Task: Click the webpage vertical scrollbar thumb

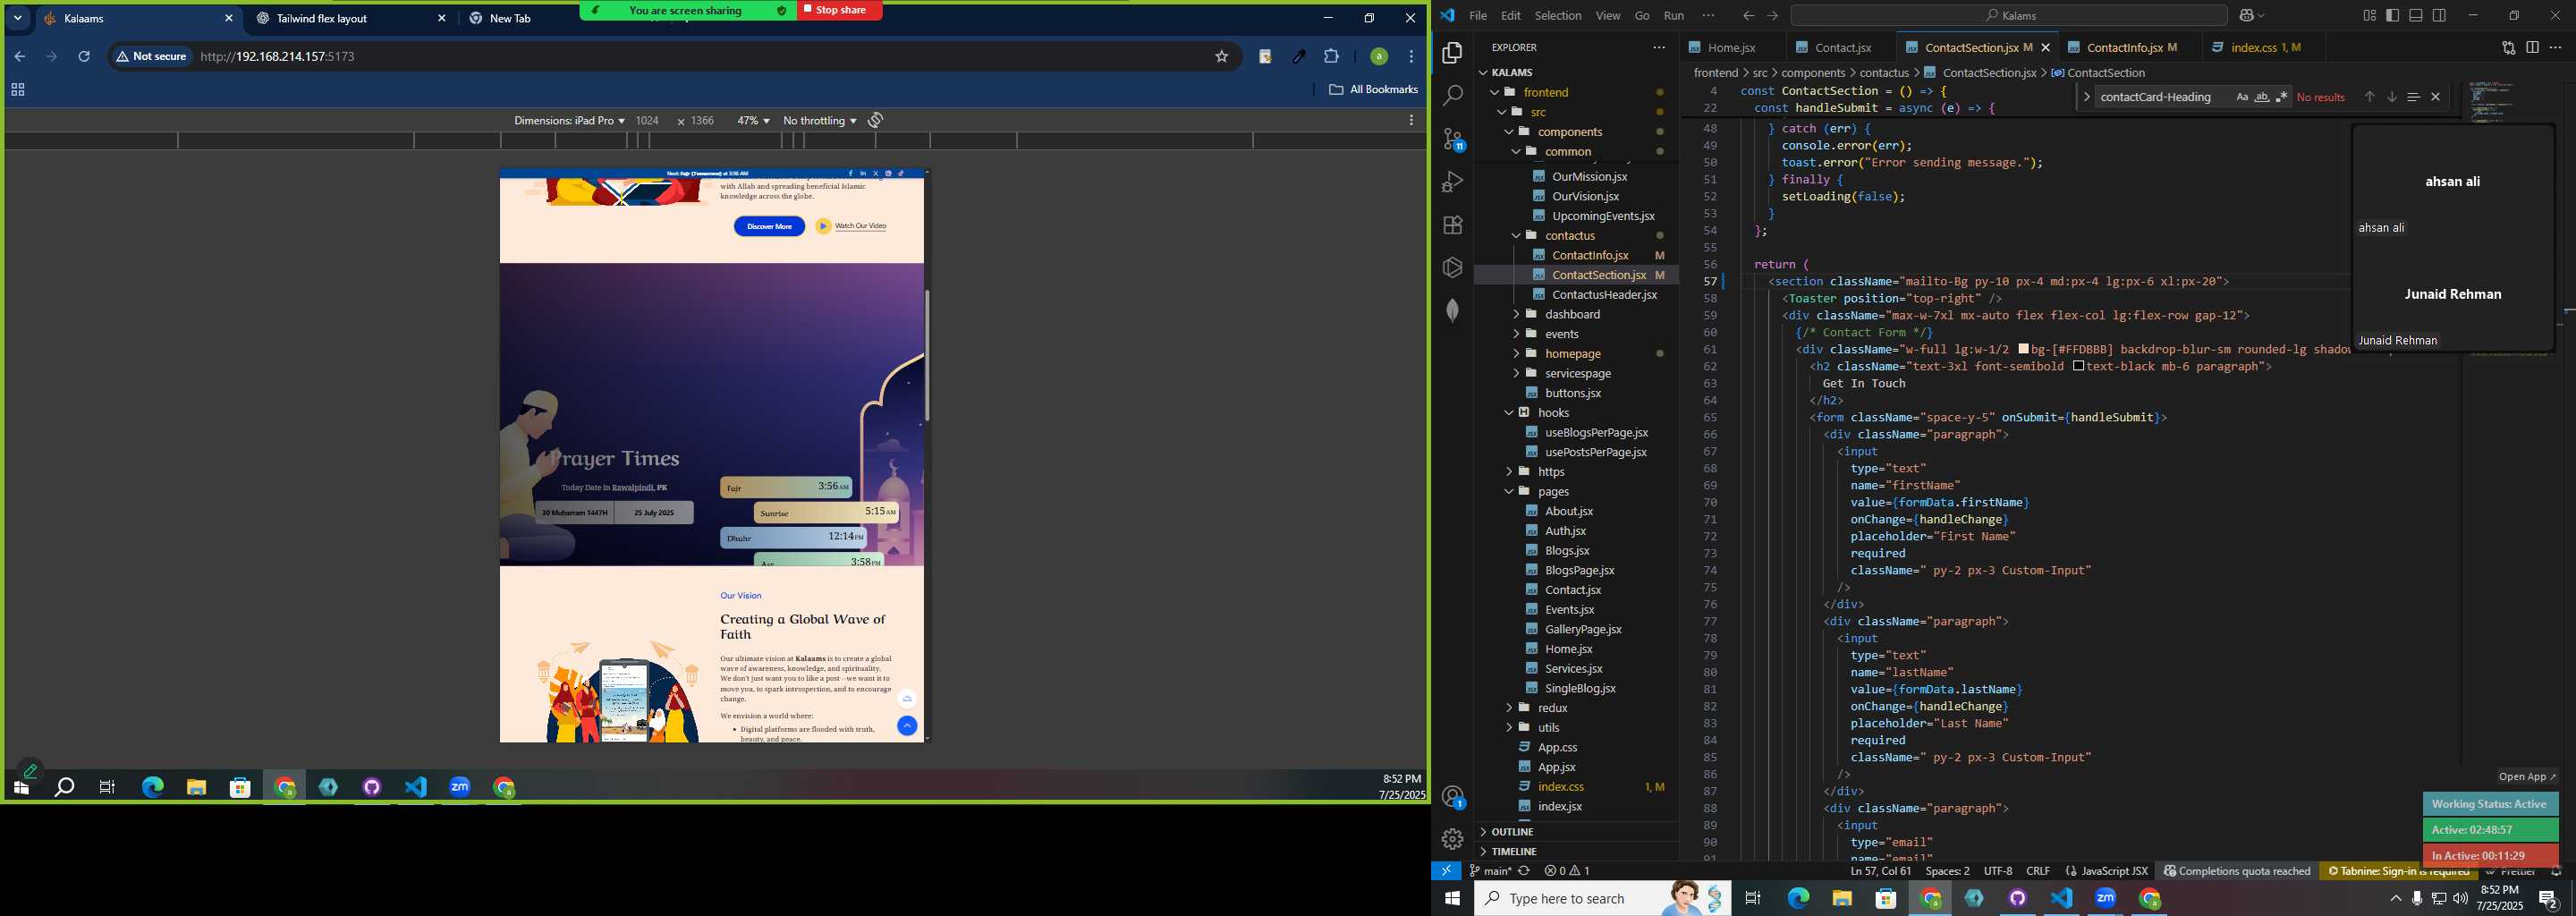Action: tap(927, 355)
